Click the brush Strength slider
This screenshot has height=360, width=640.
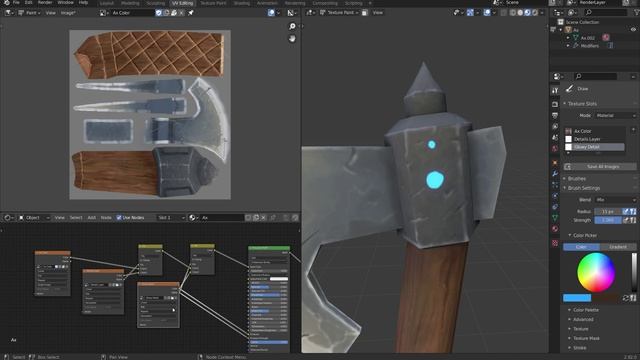pos(608,220)
